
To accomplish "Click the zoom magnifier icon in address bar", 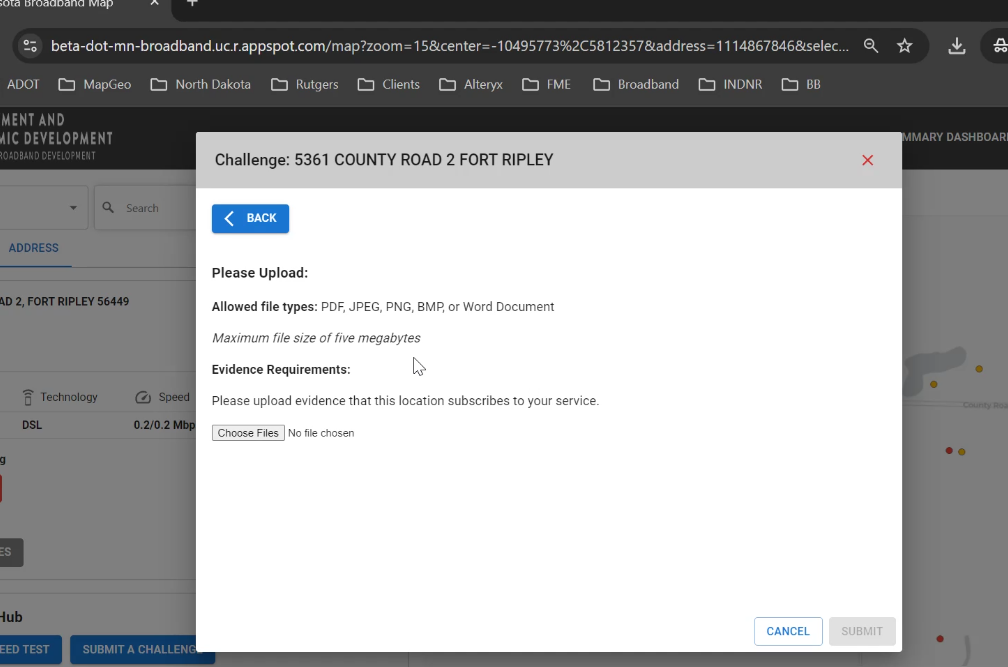I will pos(871,46).
